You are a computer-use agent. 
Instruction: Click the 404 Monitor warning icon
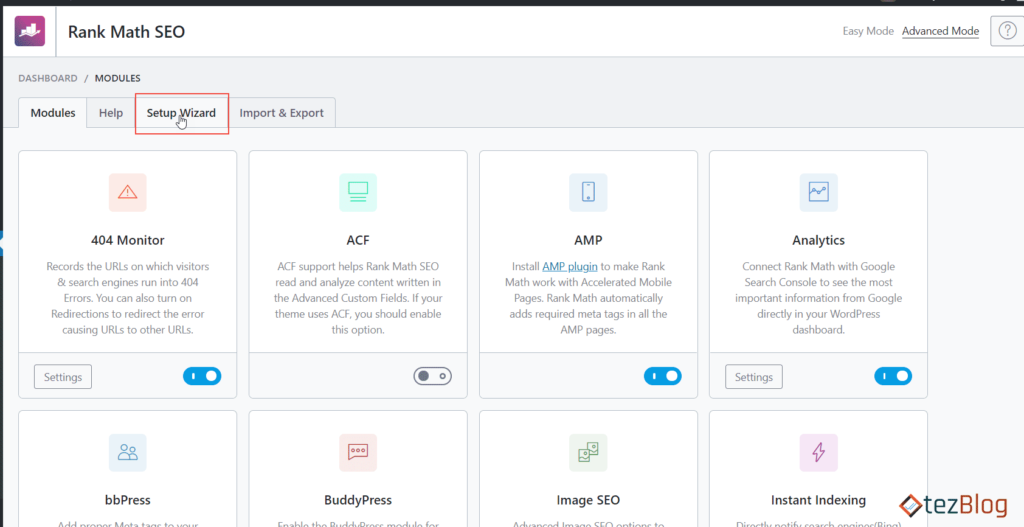click(x=128, y=192)
